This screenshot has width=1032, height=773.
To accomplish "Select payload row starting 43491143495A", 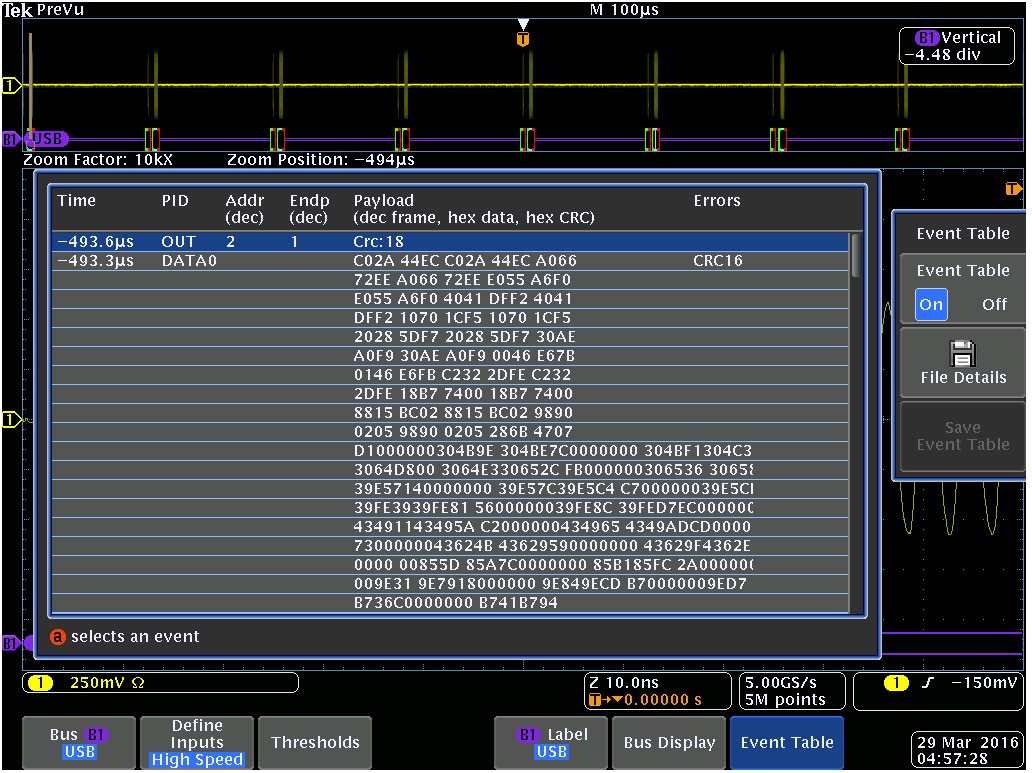I will click(450, 527).
